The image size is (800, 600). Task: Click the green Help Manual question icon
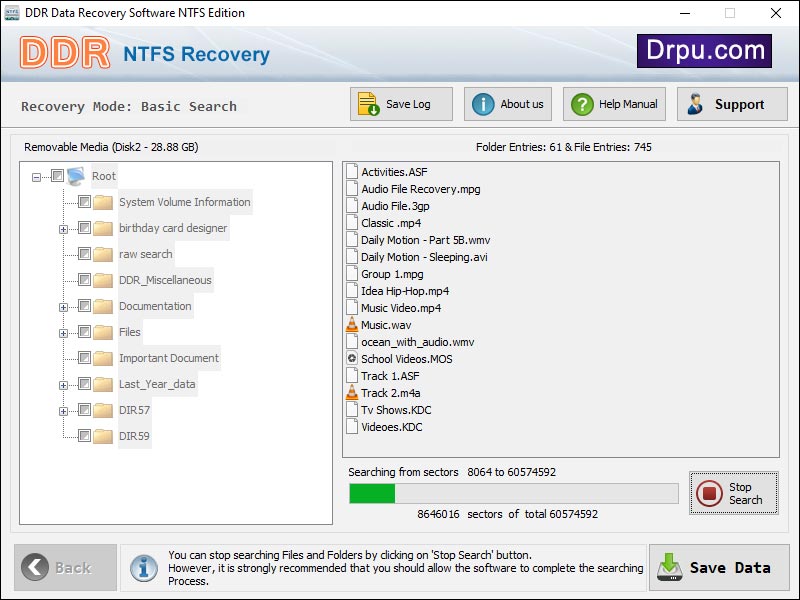click(x=585, y=103)
